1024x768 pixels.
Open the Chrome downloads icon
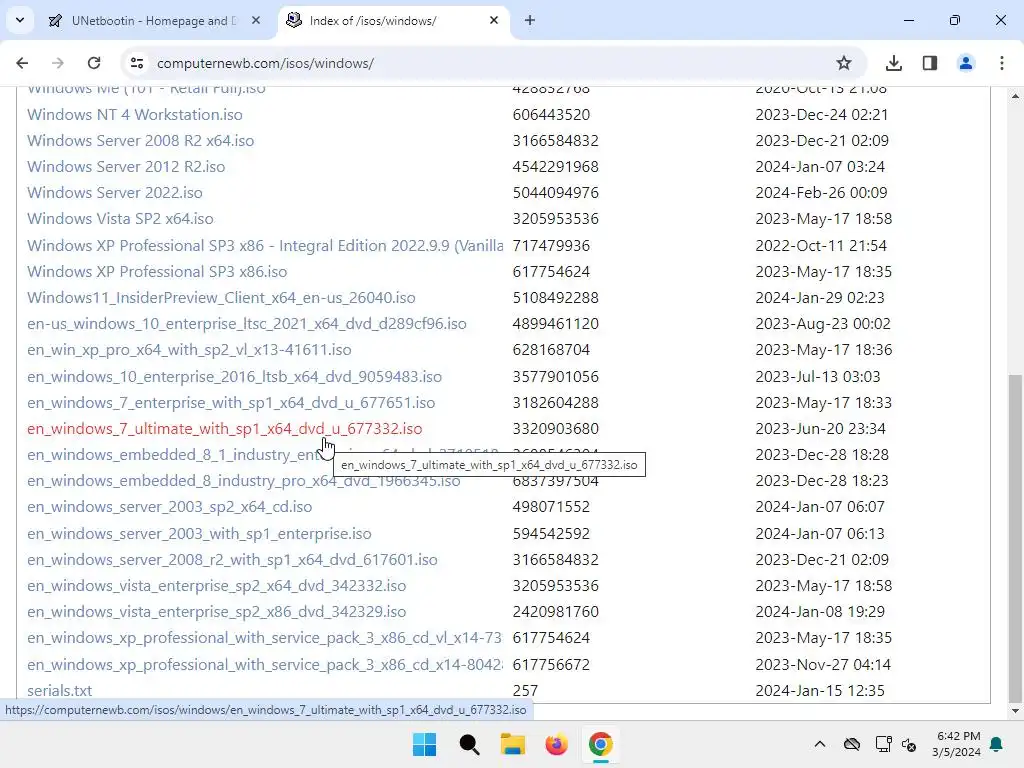point(893,63)
